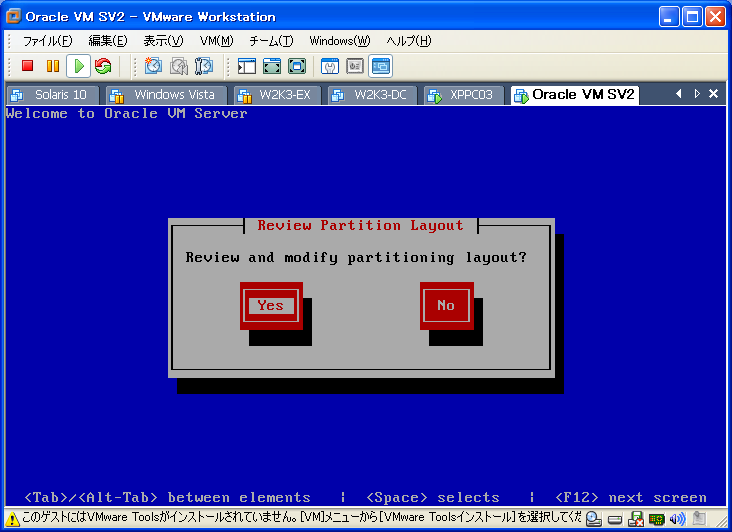This screenshot has width=732, height=532.
Task: Toggle the sidebar view toolbar icon
Action: point(246,66)
